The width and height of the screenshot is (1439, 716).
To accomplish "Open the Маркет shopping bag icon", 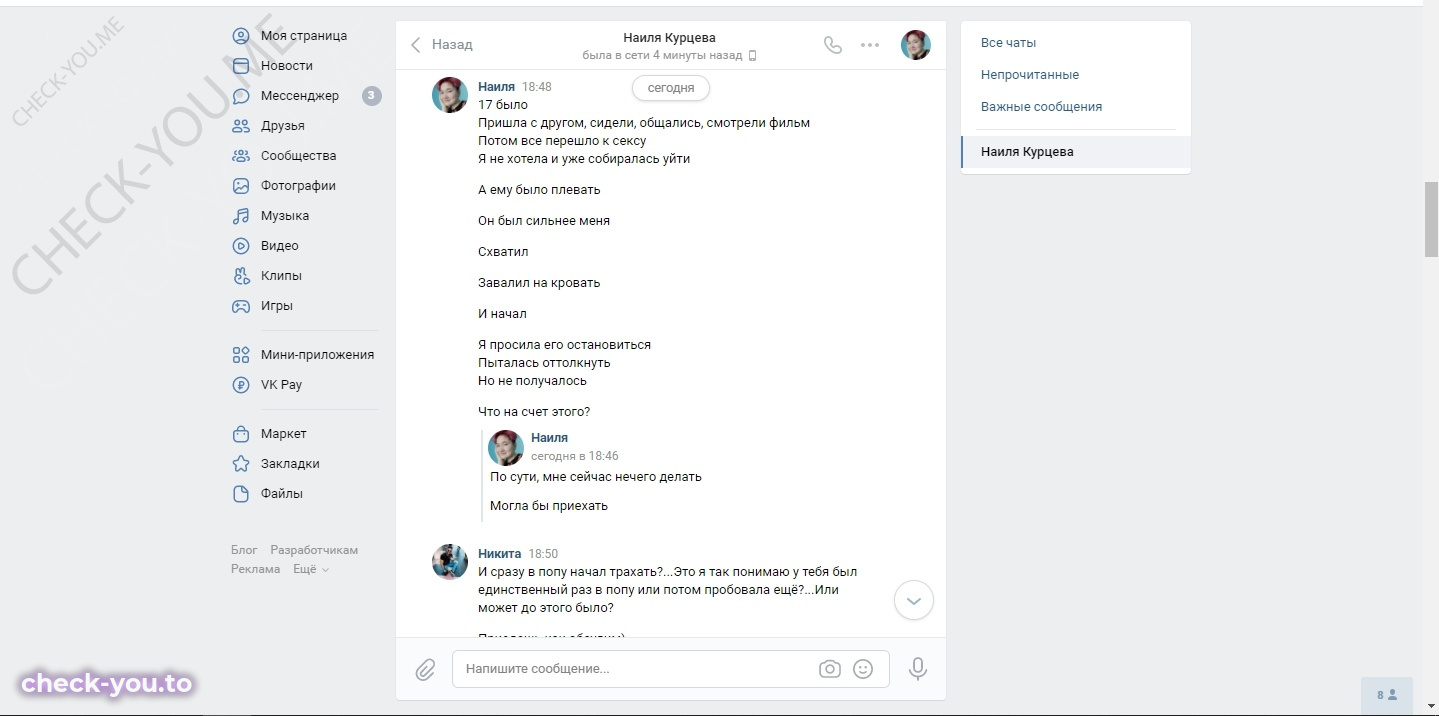I will (241, 434).
